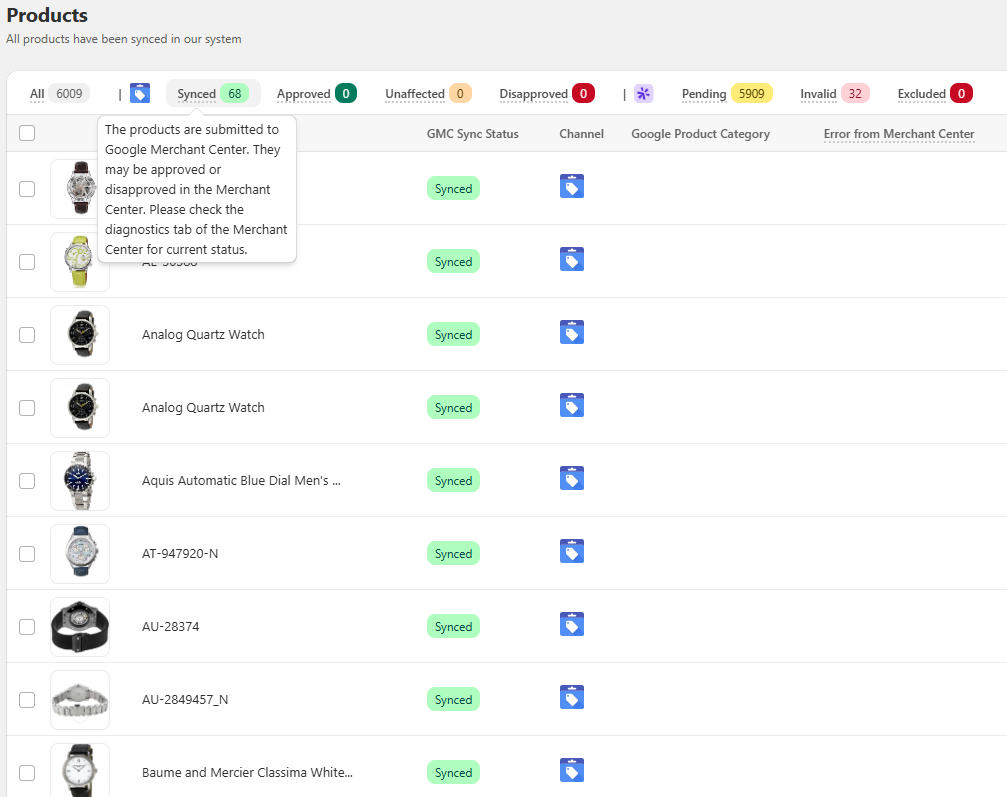Open the Unaffected tab
The height and width of the screenshot is (797, 1007).
pyautogui.click(x=428, y=94)
